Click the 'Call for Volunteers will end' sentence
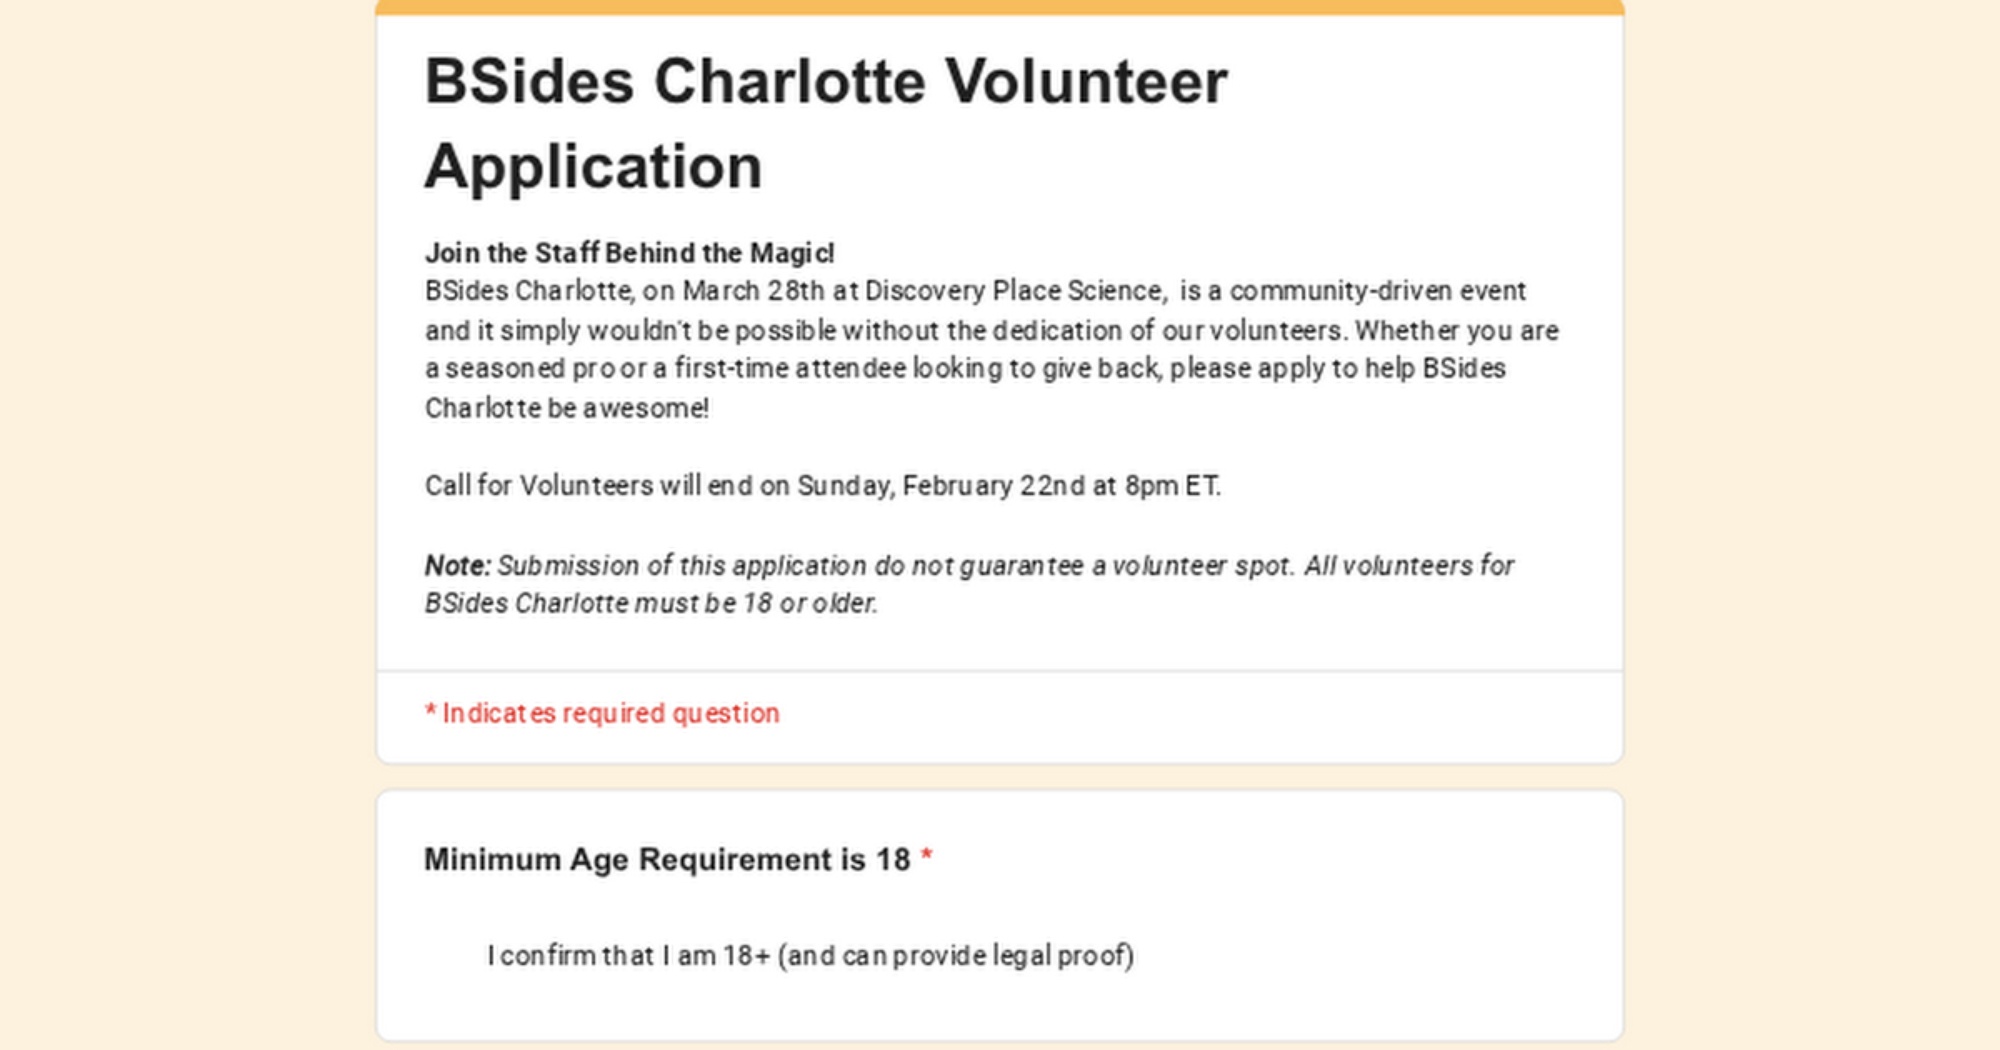This screenshot has width=2000, height=1050. (x=588, y=486)
